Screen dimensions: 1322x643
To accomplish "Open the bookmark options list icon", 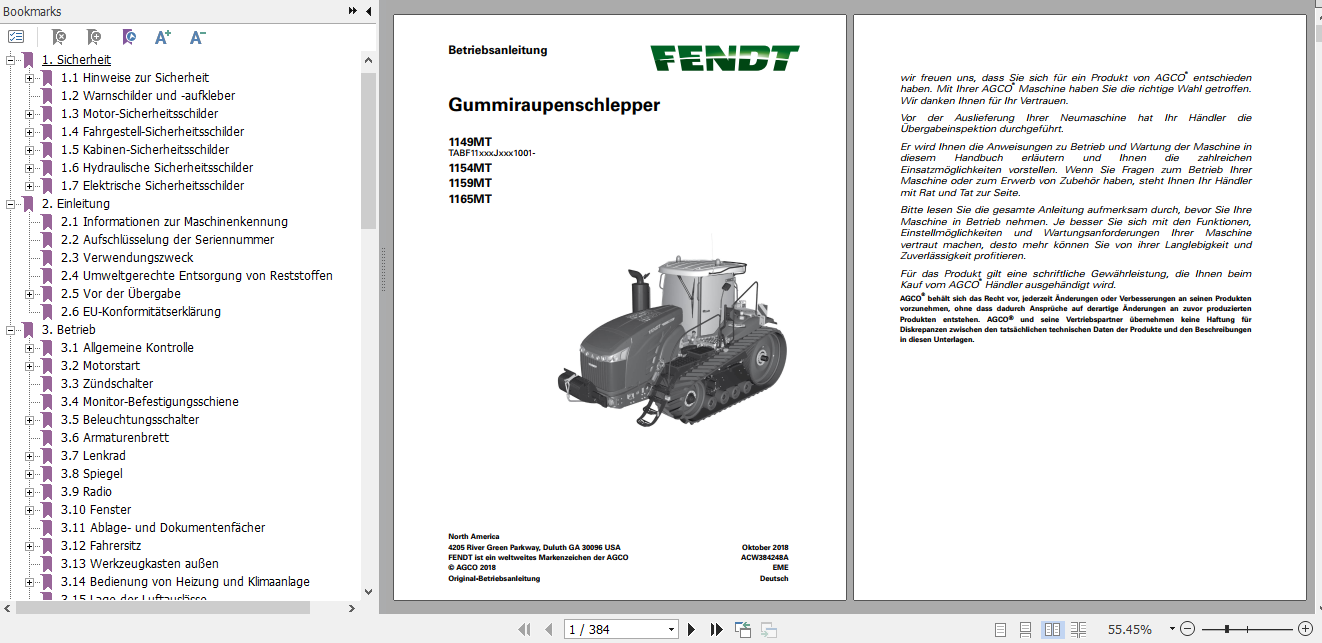I will click(16, 37).
